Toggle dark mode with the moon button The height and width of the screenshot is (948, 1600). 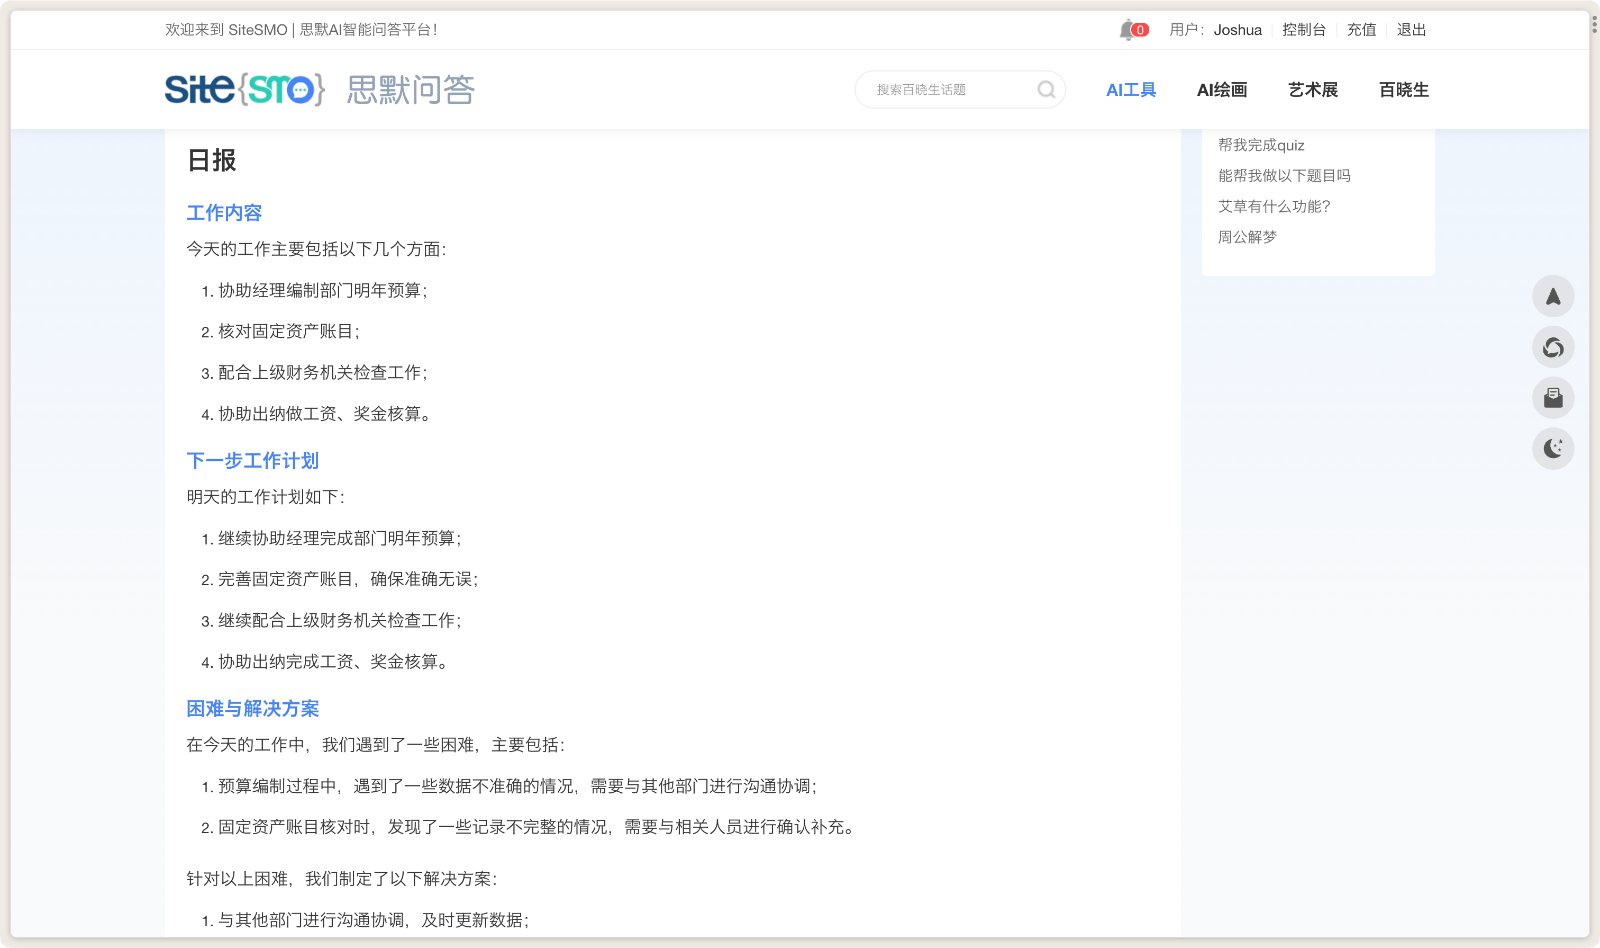click(x=1553, y=448)
